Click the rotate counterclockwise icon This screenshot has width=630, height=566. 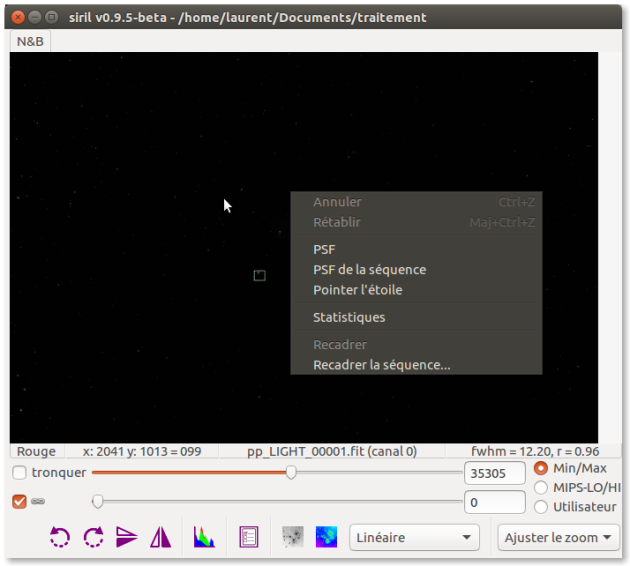[x=60, y=538]
